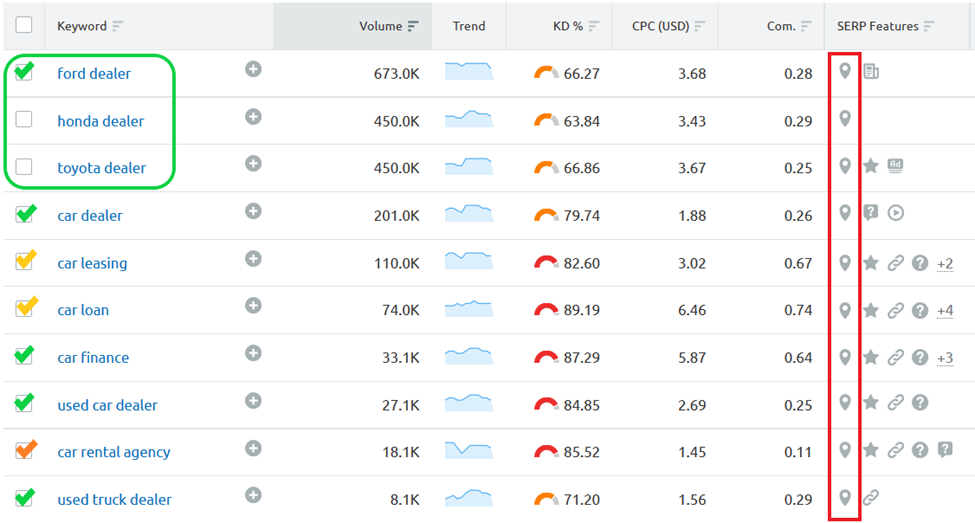The width and height of the screenshot is (975, 523).
Task: Open the 'ford dealer' keyword link
Action: [x=94, y=73]
